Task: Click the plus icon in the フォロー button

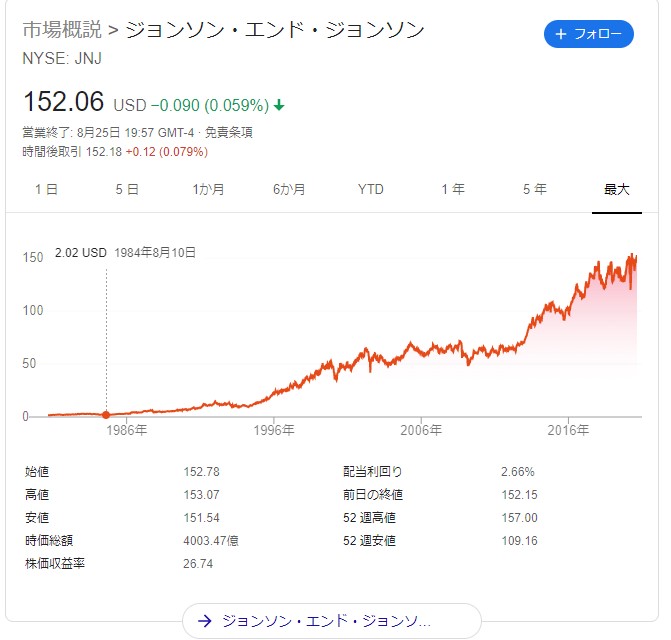Action: [x=561, y=34]
